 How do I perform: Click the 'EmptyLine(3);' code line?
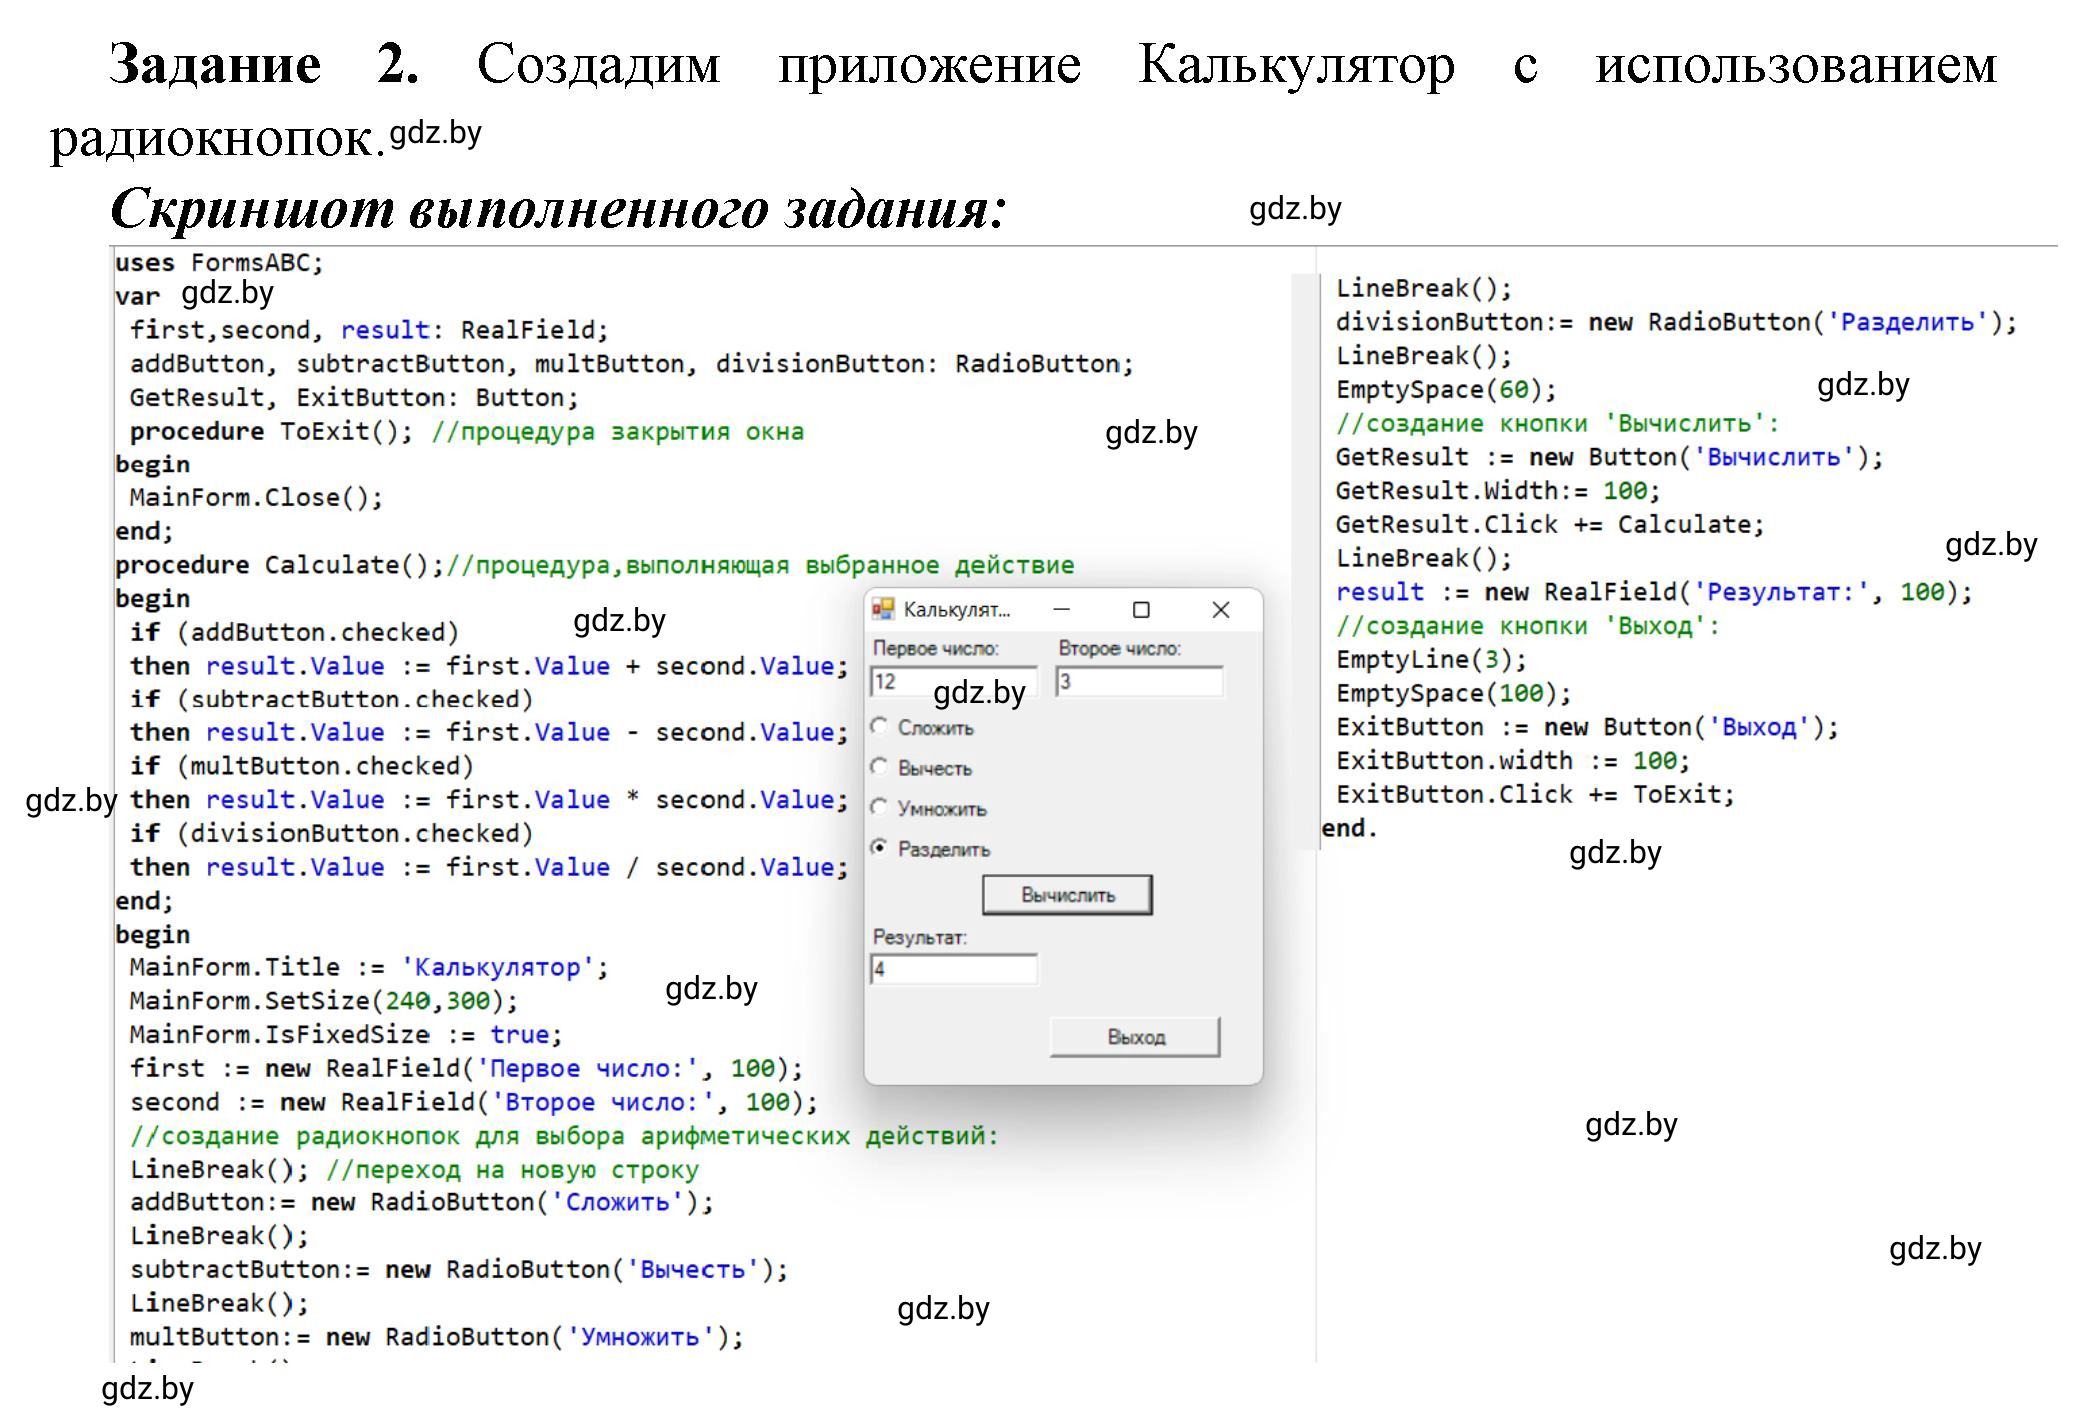[1431, 659]
